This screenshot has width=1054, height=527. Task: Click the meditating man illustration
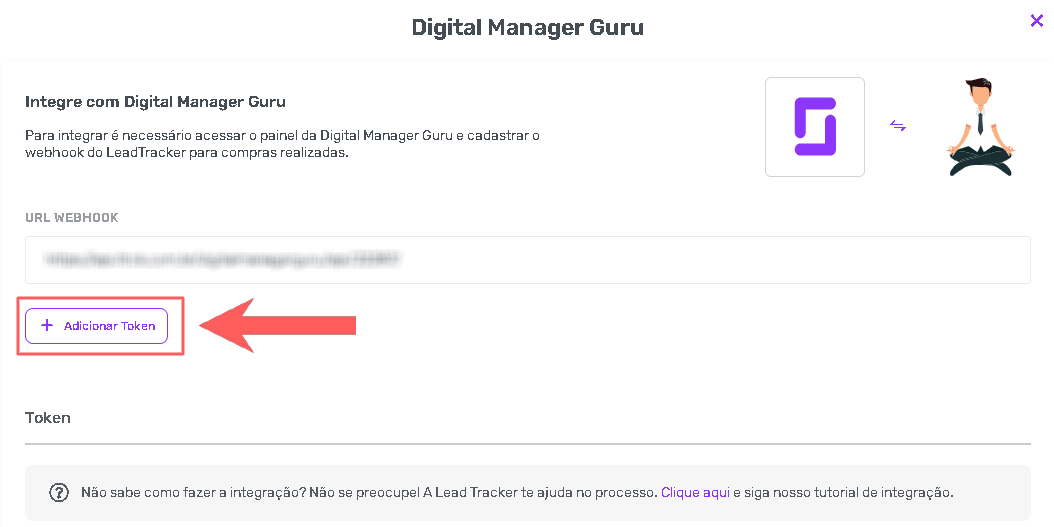coord(980,128)
